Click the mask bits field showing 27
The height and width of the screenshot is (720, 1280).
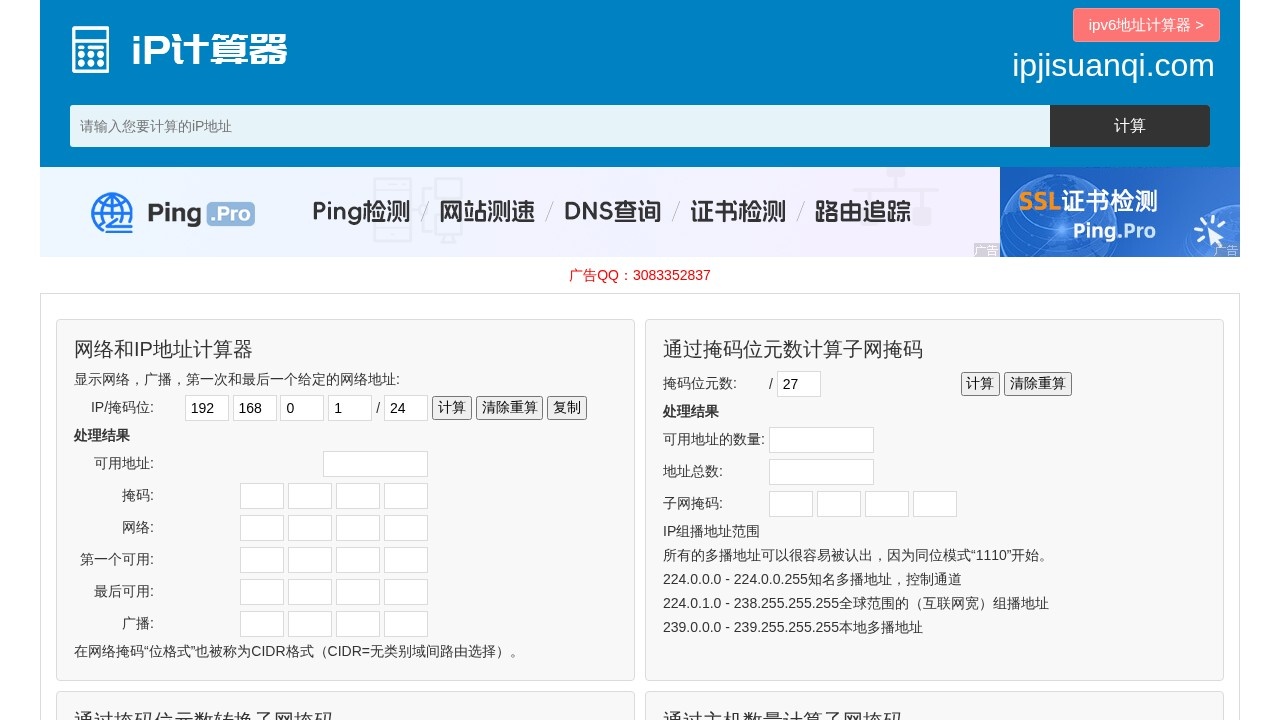pos(798,383)
